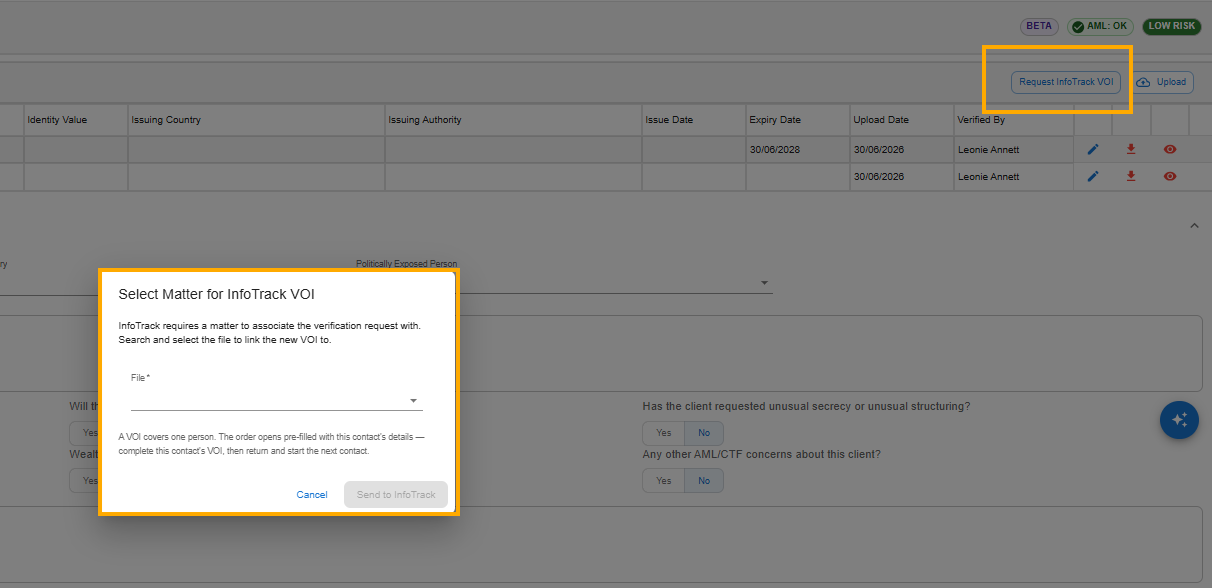
Task: Download document row expiring 30/06/2028
Action: (1131, 149)
